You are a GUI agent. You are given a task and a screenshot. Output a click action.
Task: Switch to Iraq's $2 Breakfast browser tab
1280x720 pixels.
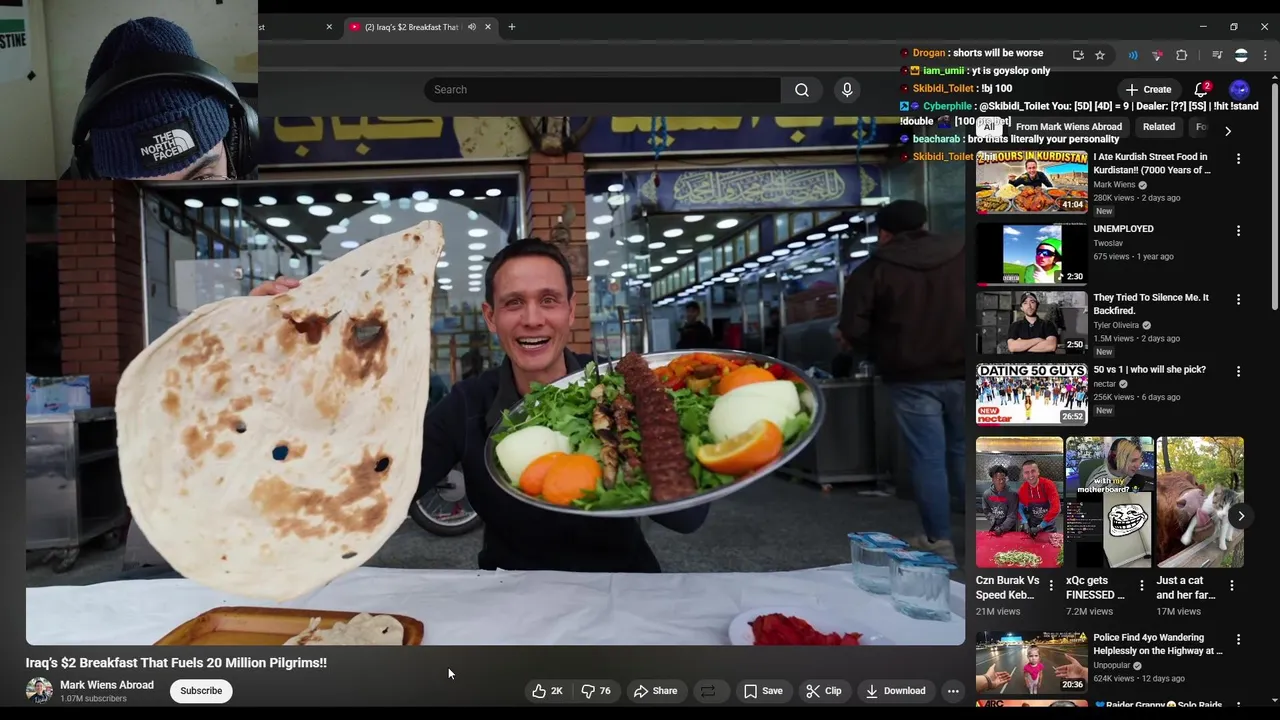click(410, 27)
